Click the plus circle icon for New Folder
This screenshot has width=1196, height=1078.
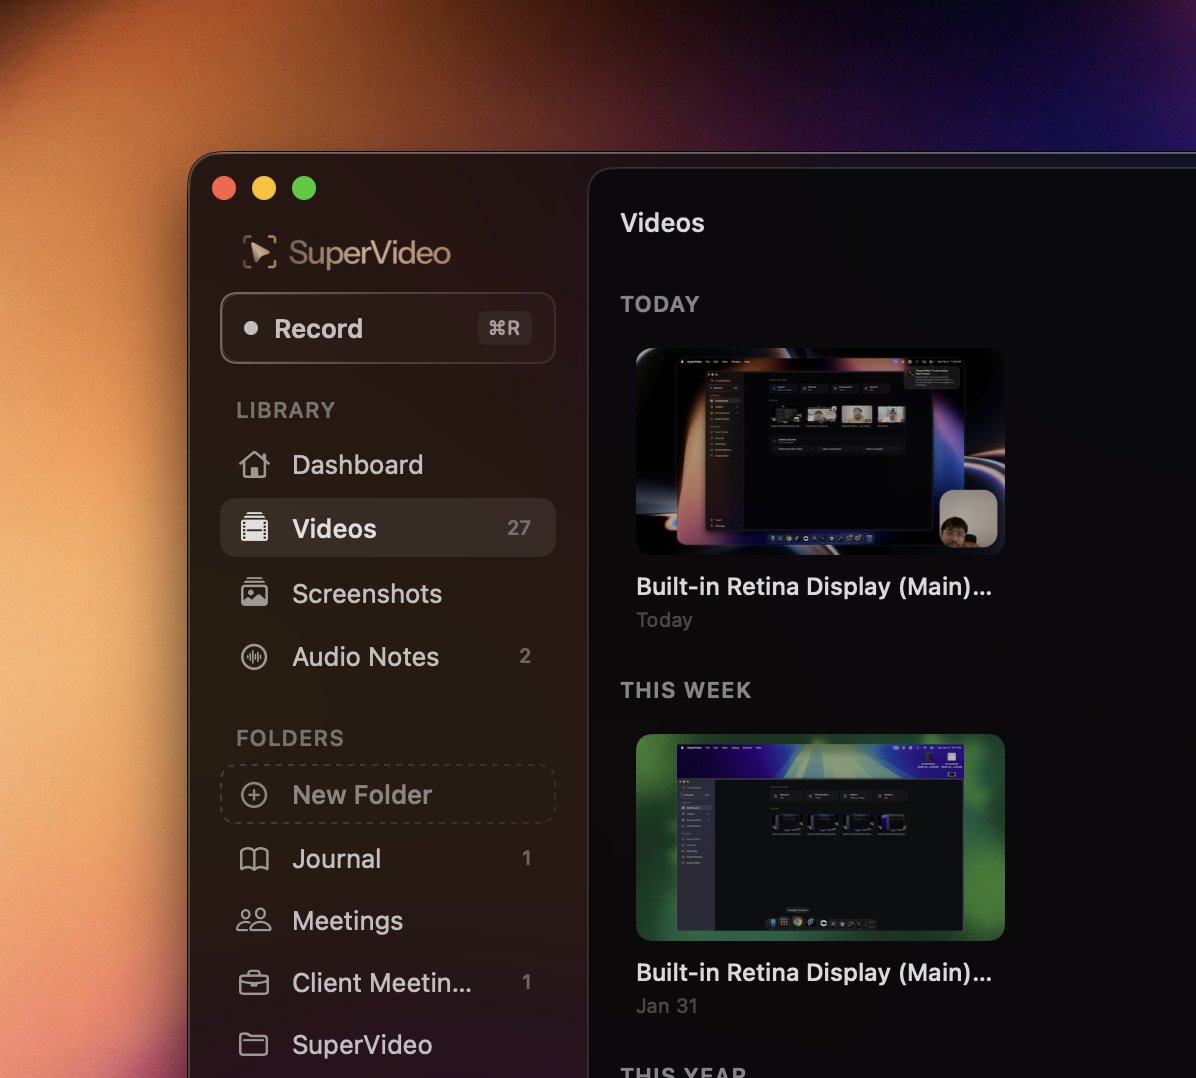pos(254,795)
